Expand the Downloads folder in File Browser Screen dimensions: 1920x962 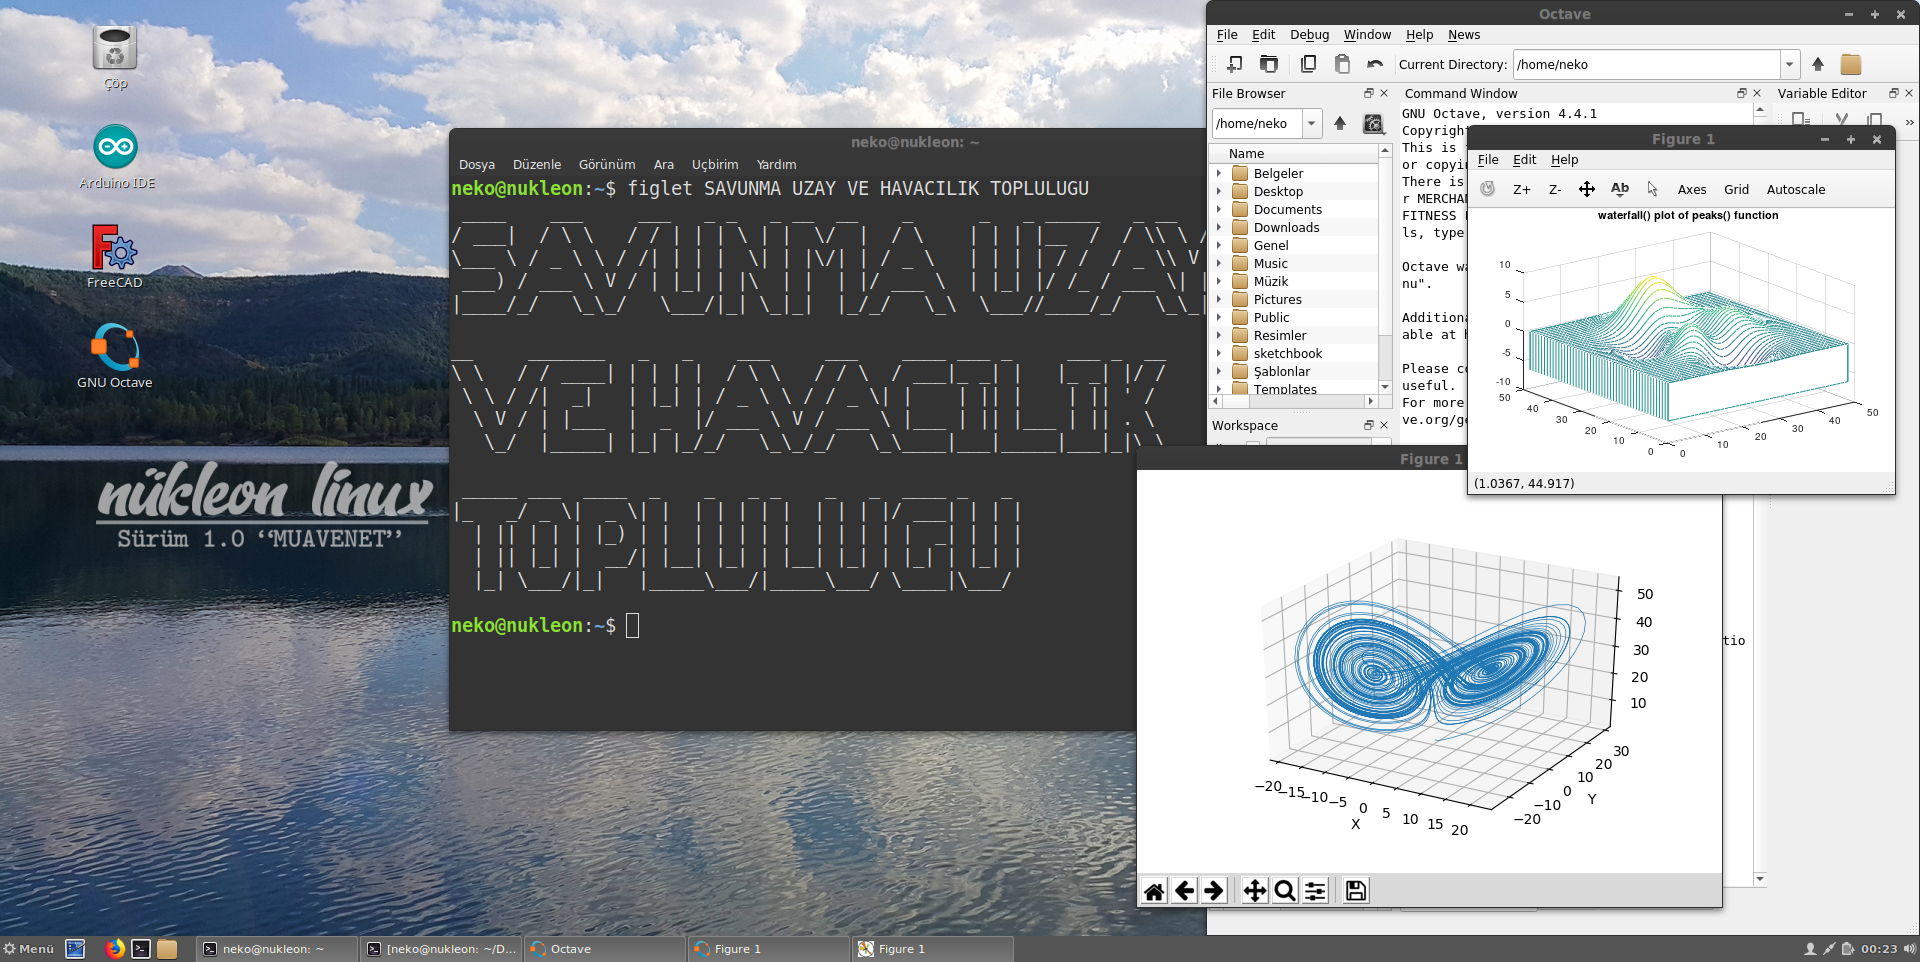coord(1219,228)
